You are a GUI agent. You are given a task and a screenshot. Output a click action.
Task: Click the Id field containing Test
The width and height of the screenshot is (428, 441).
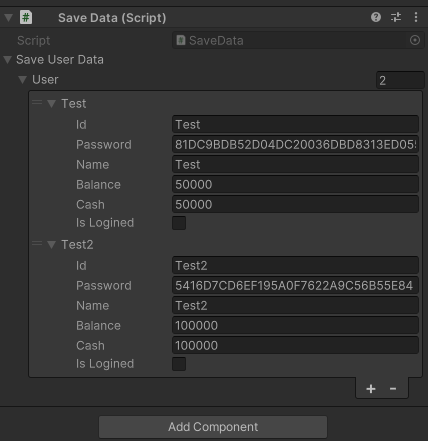[x=295, y=124]
